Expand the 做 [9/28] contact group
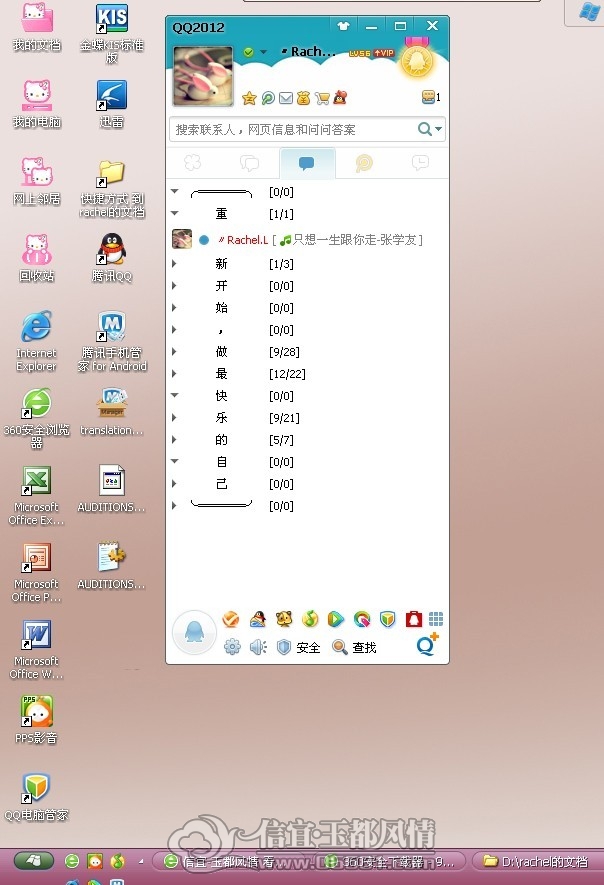The image size is (604, 885). 174,352
